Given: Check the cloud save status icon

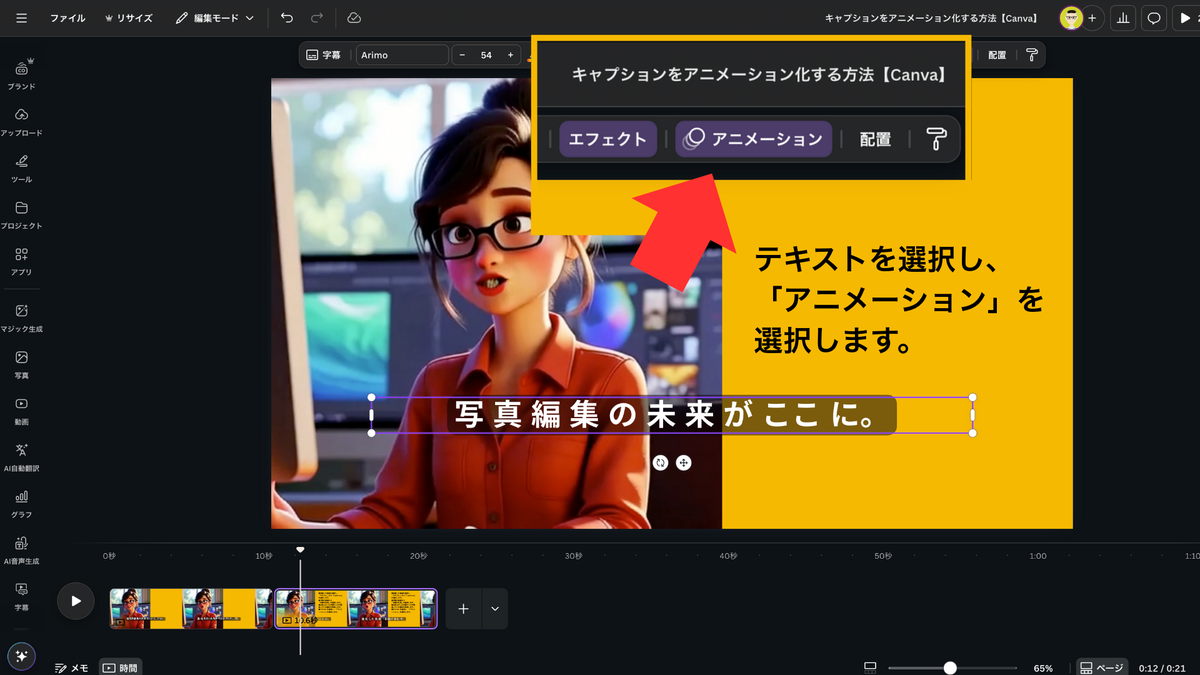Looking at the screenshot, I should [x=354, y=18].
